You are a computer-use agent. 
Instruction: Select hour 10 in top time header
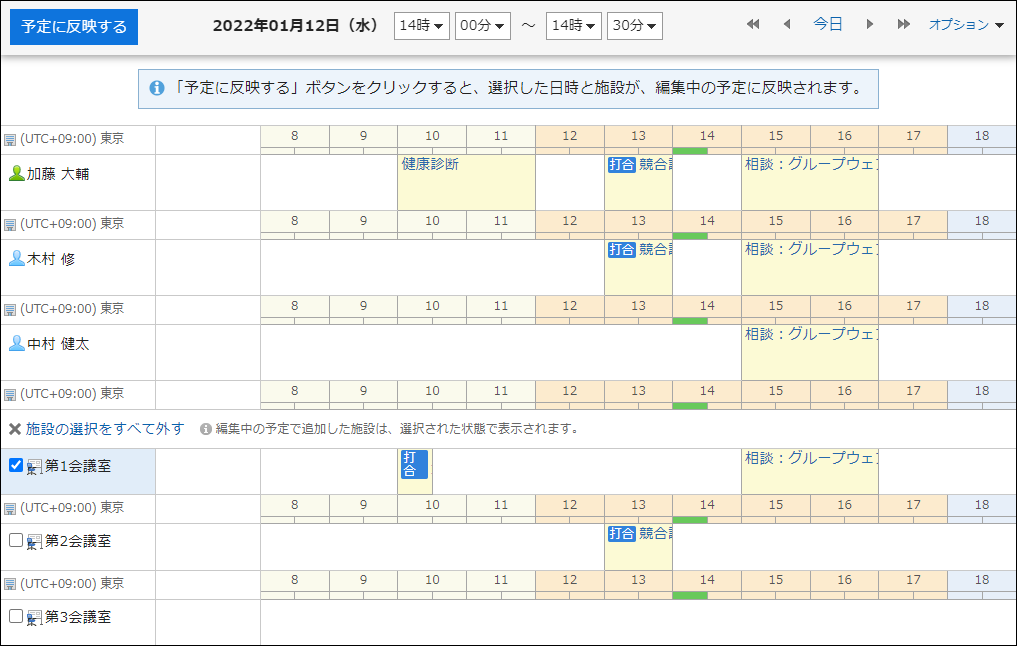(432, 136)
